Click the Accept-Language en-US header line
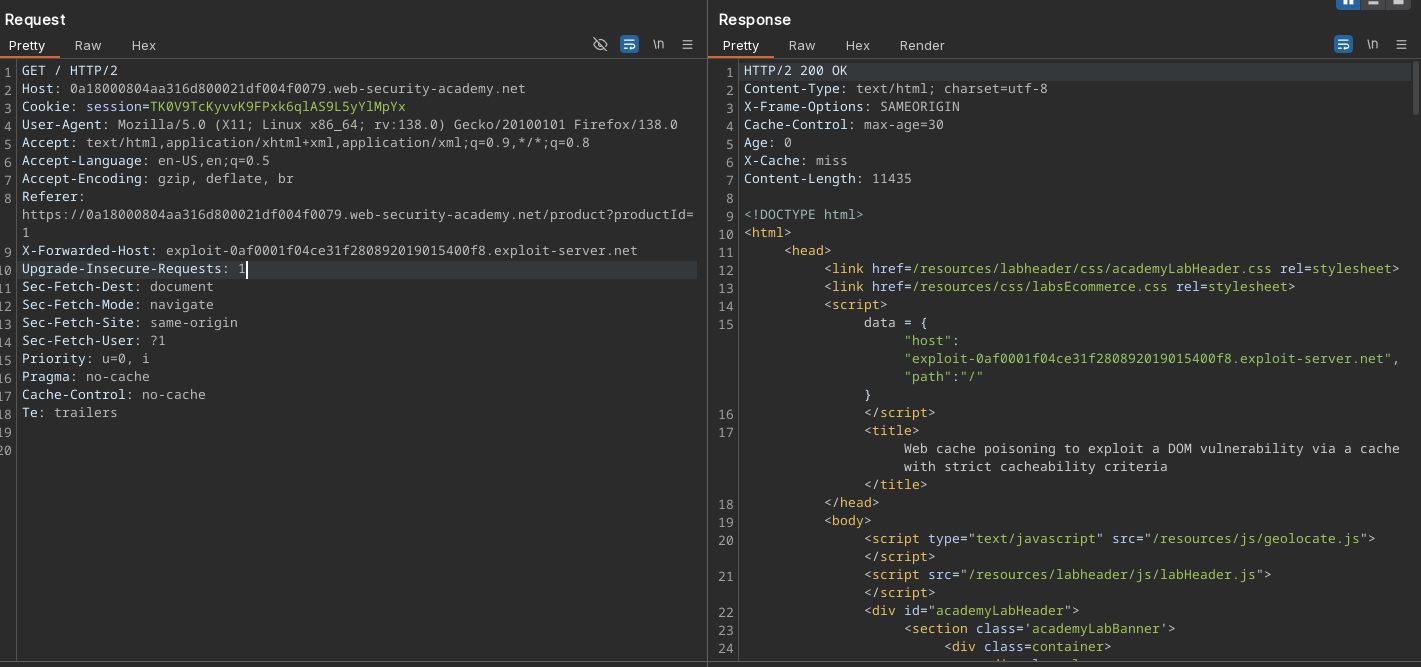Image resolution: width=1421 pixels, height=667 pixels. [146, 160]
